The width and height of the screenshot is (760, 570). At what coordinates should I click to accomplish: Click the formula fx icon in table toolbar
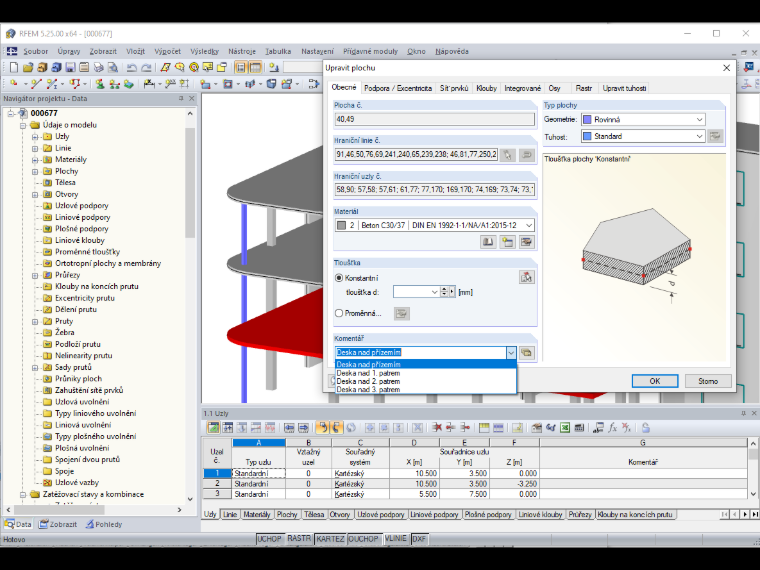(x=612, y=428)
